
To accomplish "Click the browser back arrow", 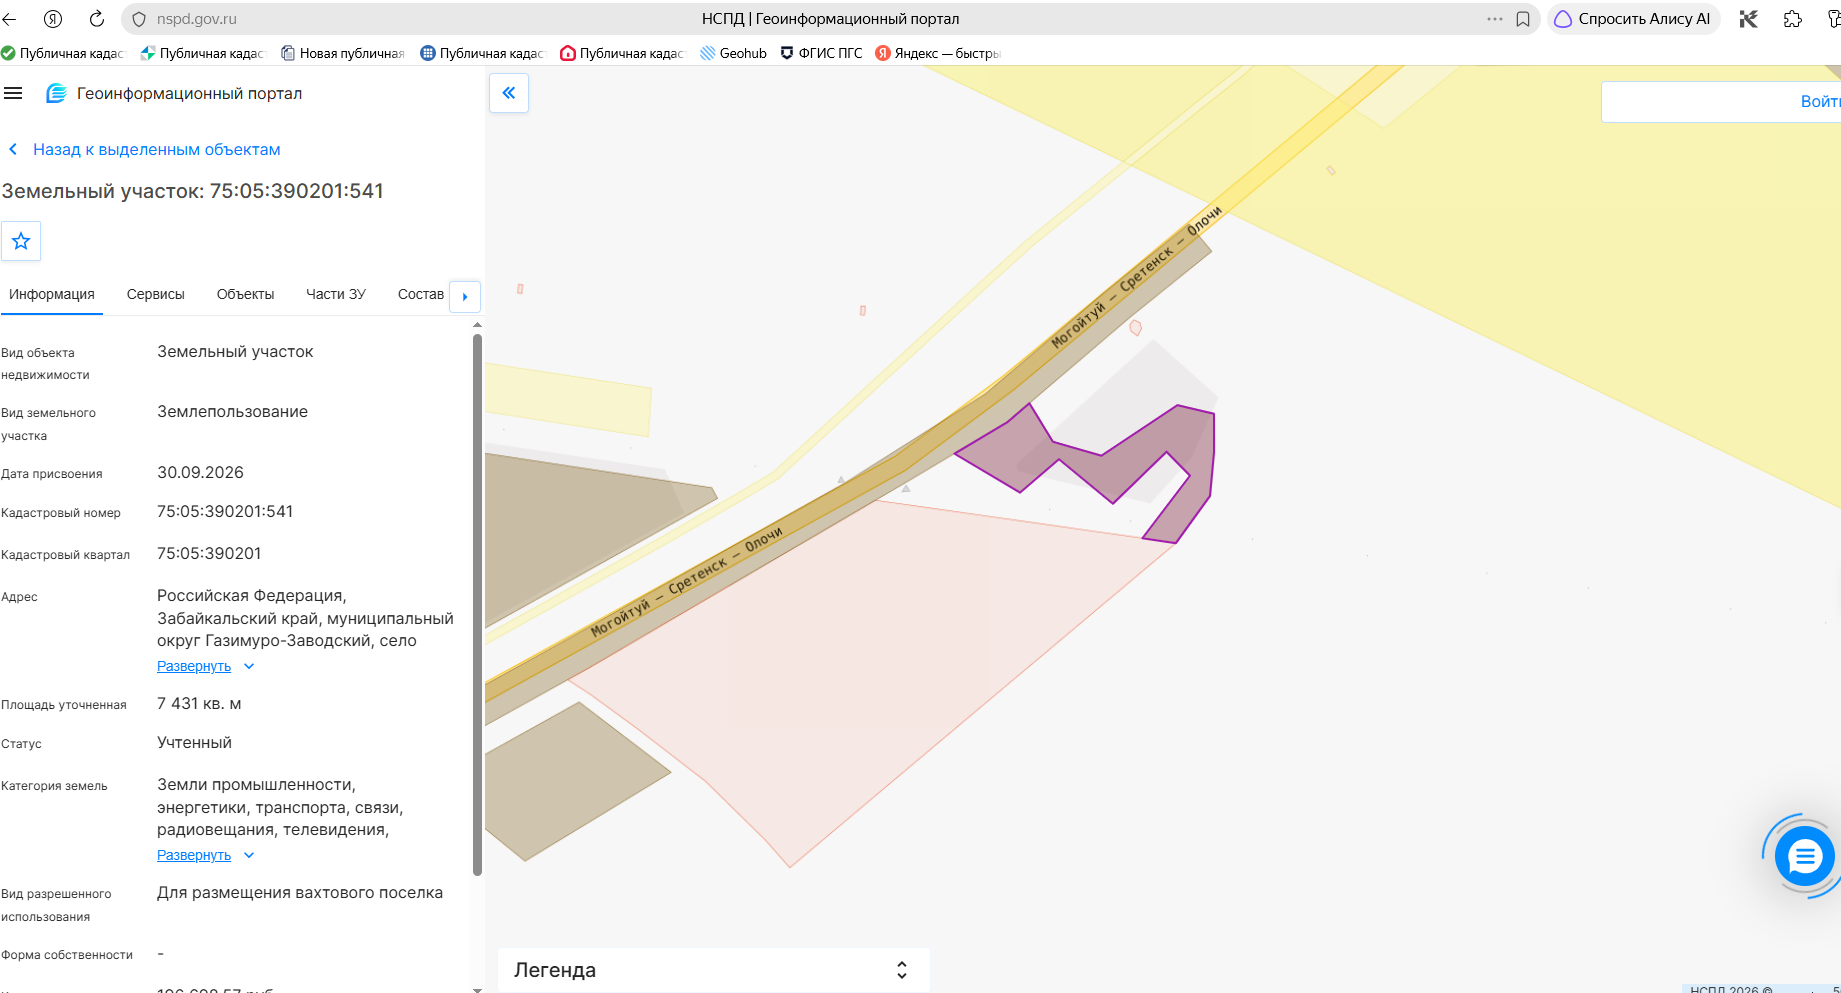I will click(11, 19).
